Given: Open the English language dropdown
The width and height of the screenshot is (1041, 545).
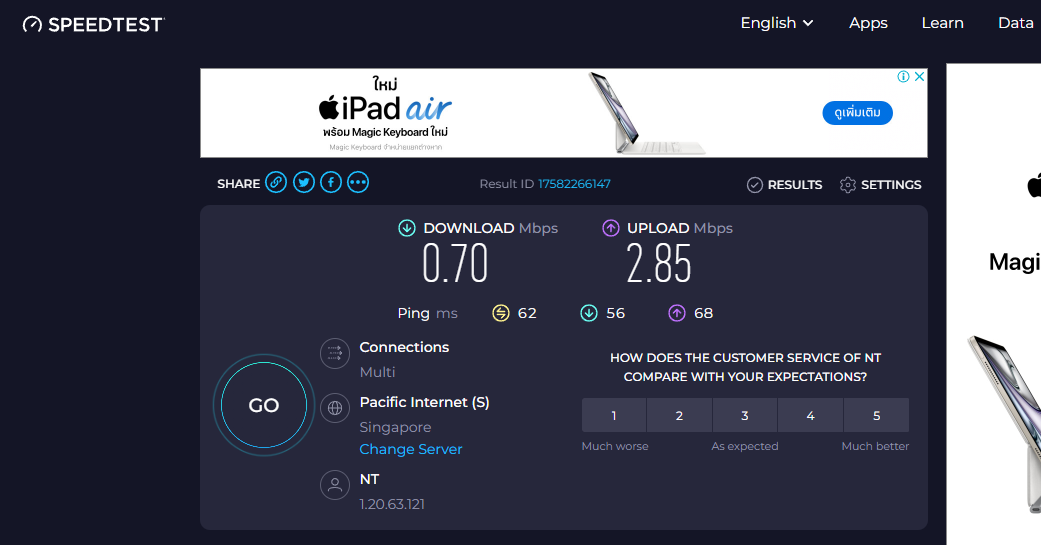Looking at the screenshot, I should (x=777, y=23).
